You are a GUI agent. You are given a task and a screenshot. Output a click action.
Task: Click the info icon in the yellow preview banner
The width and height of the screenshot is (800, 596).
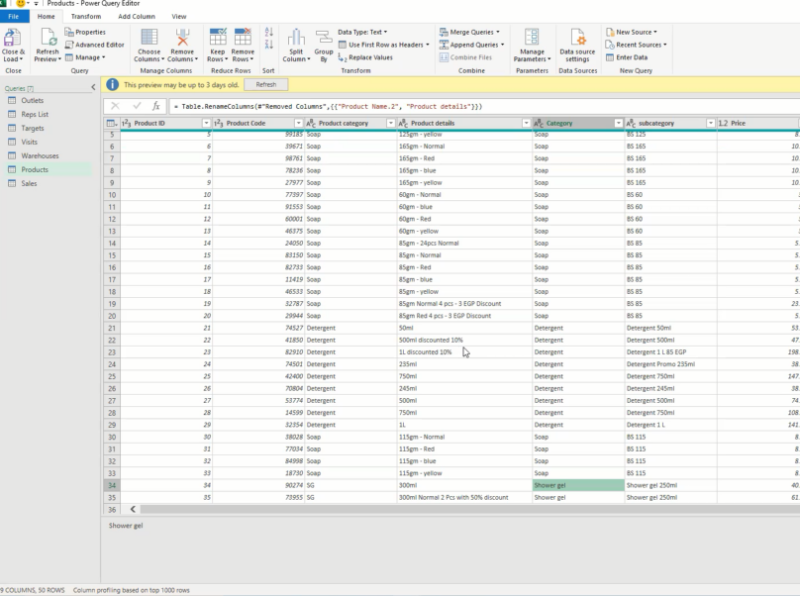click(112, 85)
